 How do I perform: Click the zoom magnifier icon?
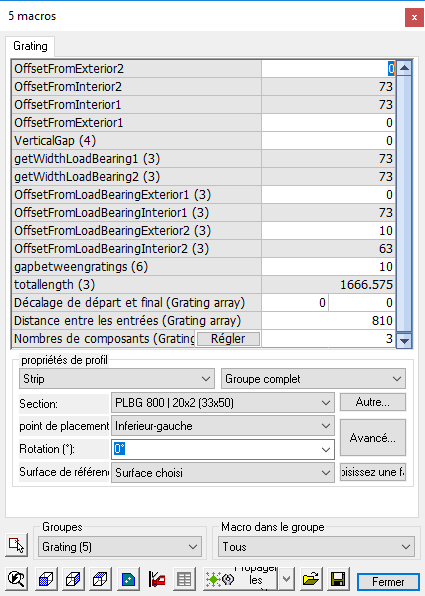(x=16, y=579)
